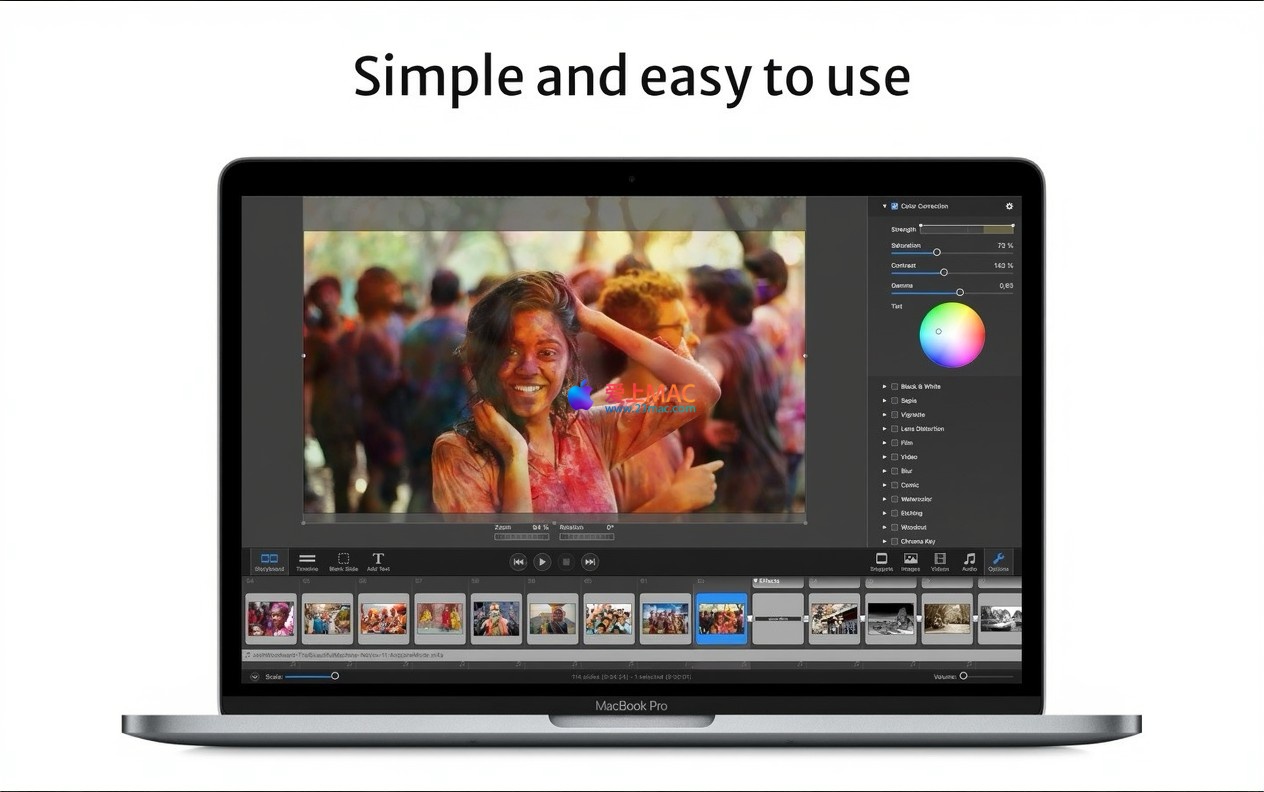This screenshot has width=1264, height=792.
Task: Select the blue highlighted slide thumbnail
Action: (721, 618)
